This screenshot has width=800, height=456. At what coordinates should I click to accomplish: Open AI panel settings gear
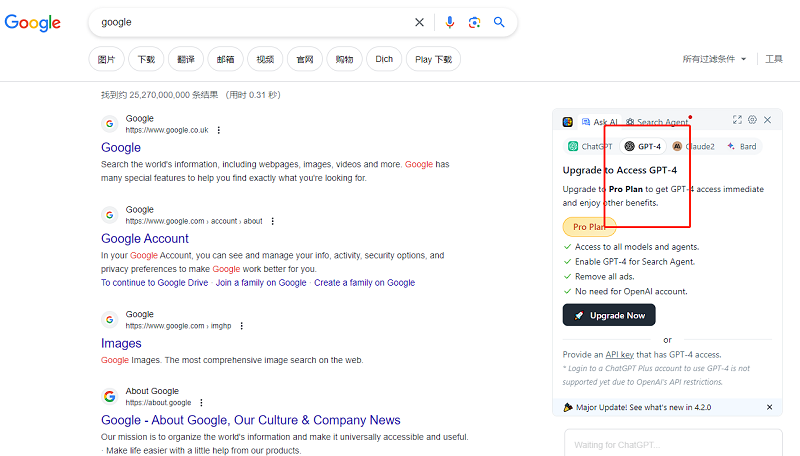[752, 120]
